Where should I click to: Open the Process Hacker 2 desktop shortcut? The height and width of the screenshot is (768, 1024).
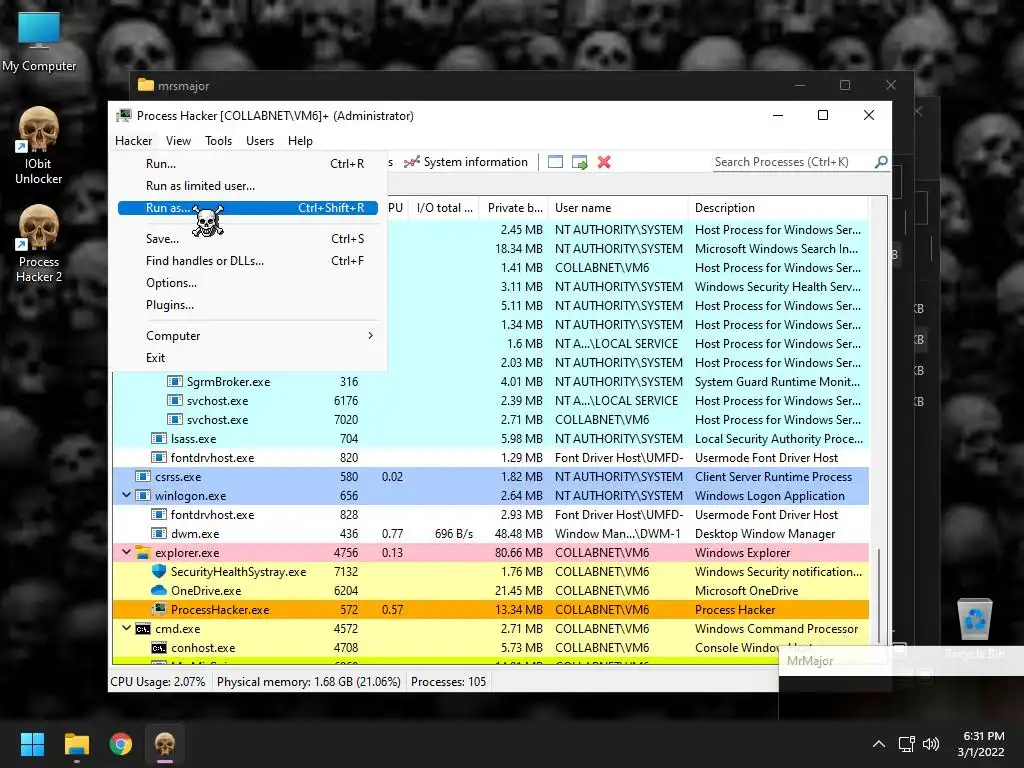pos(39,243)
